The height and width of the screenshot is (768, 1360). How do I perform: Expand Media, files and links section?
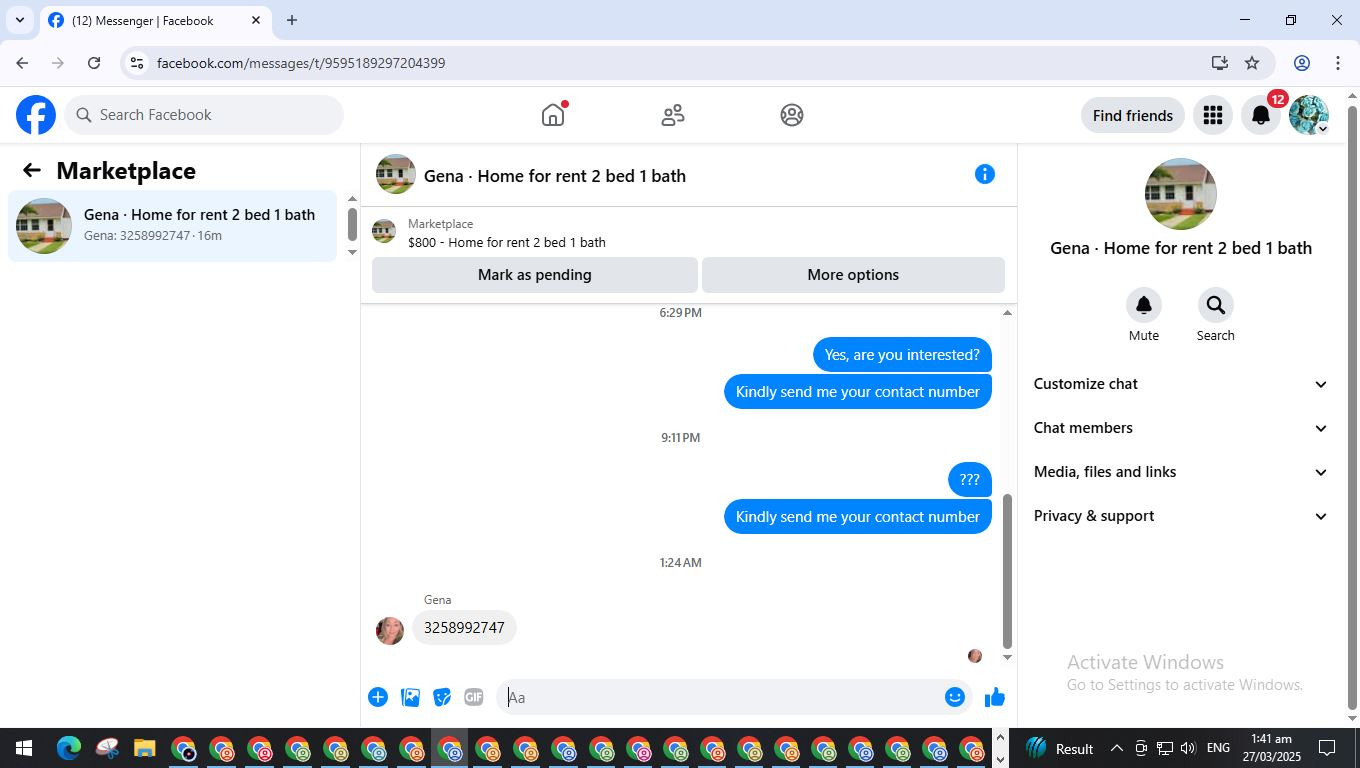pyautogui.click(x=1181, y=472)
